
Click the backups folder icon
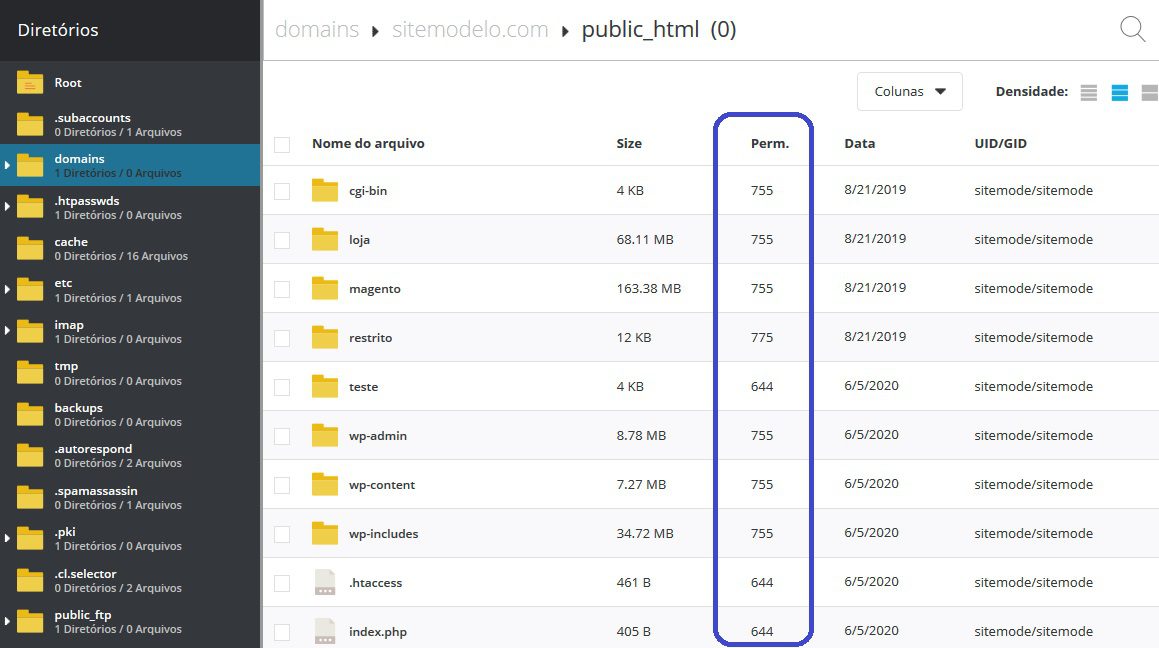[x=30, y=415]
